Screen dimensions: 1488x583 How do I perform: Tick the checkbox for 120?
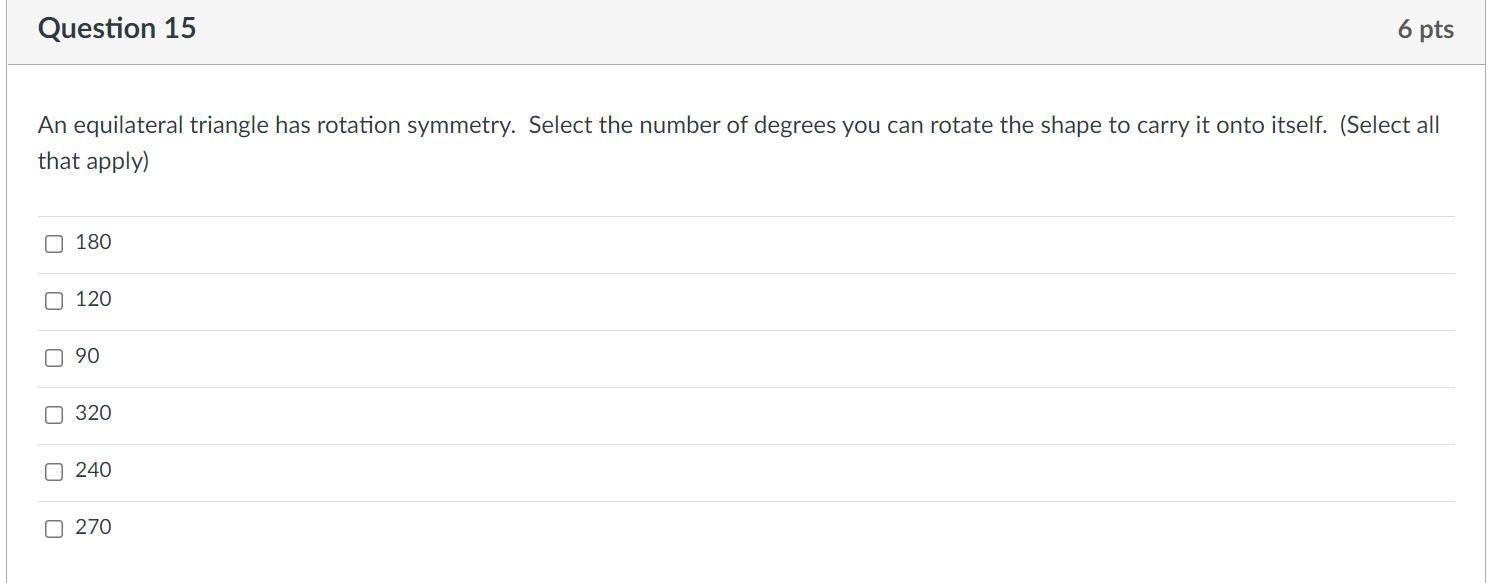click(54, 300)
